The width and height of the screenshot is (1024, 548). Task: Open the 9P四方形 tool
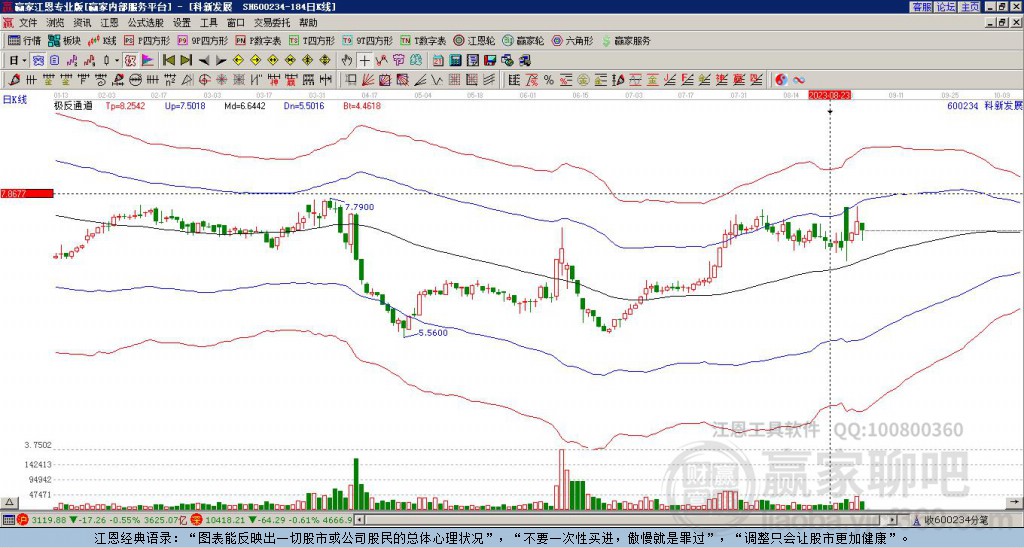(203, 41)
